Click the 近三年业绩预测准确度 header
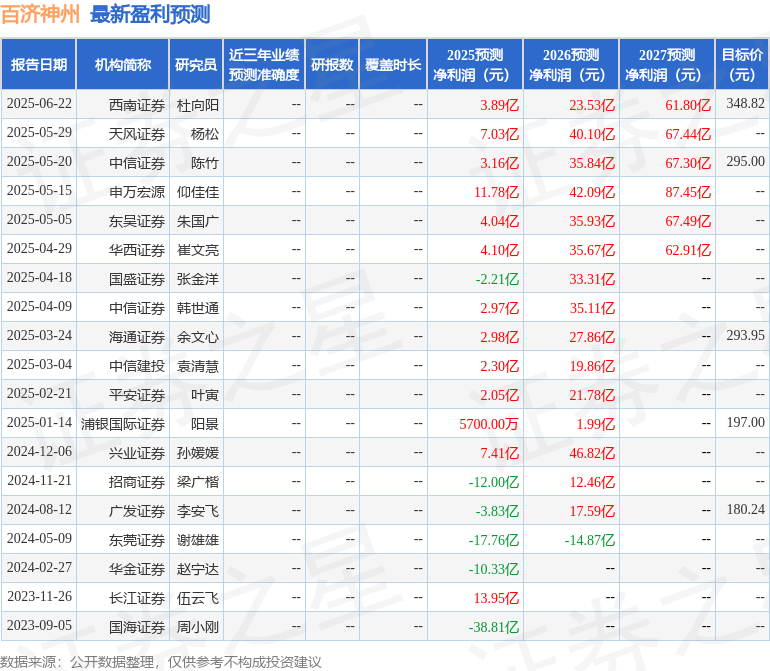This screenshot has height=671, width=770. 264,64
